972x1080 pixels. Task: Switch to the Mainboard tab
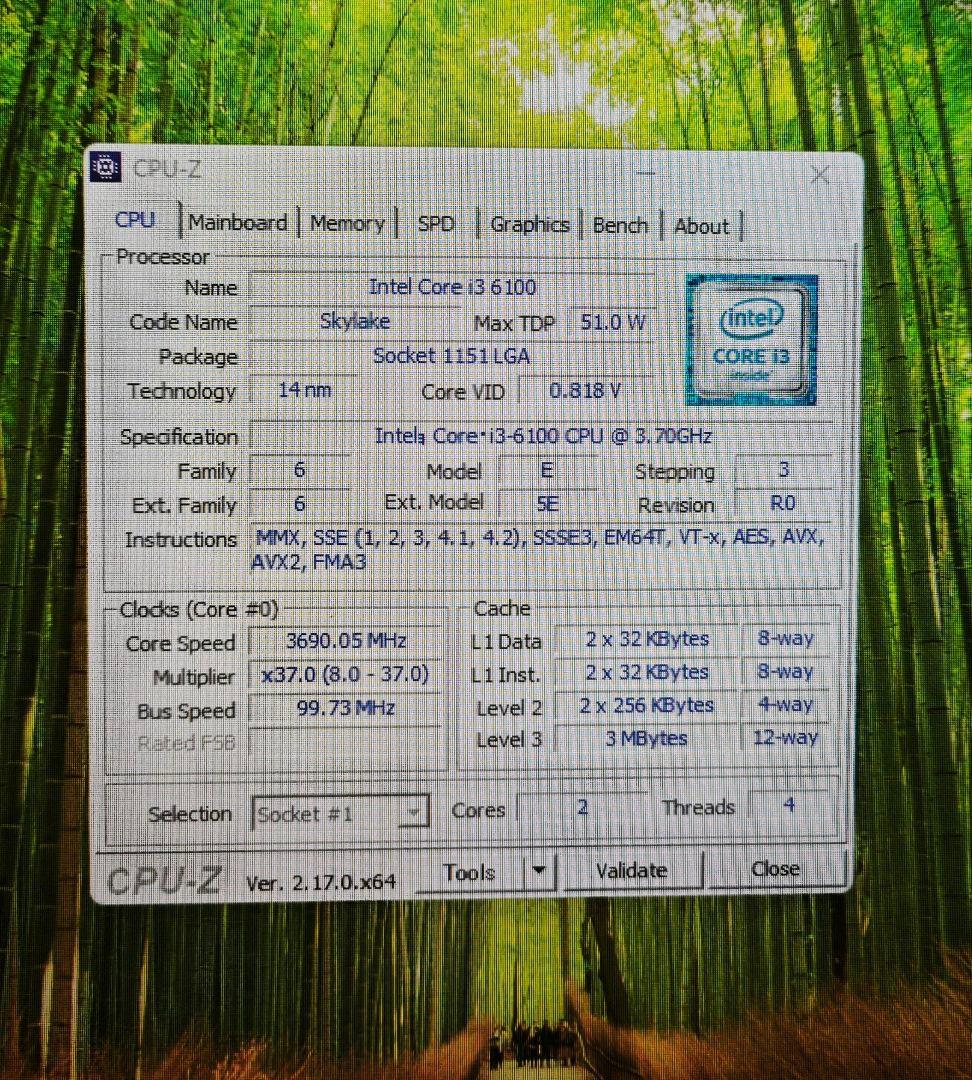(237, 223)
